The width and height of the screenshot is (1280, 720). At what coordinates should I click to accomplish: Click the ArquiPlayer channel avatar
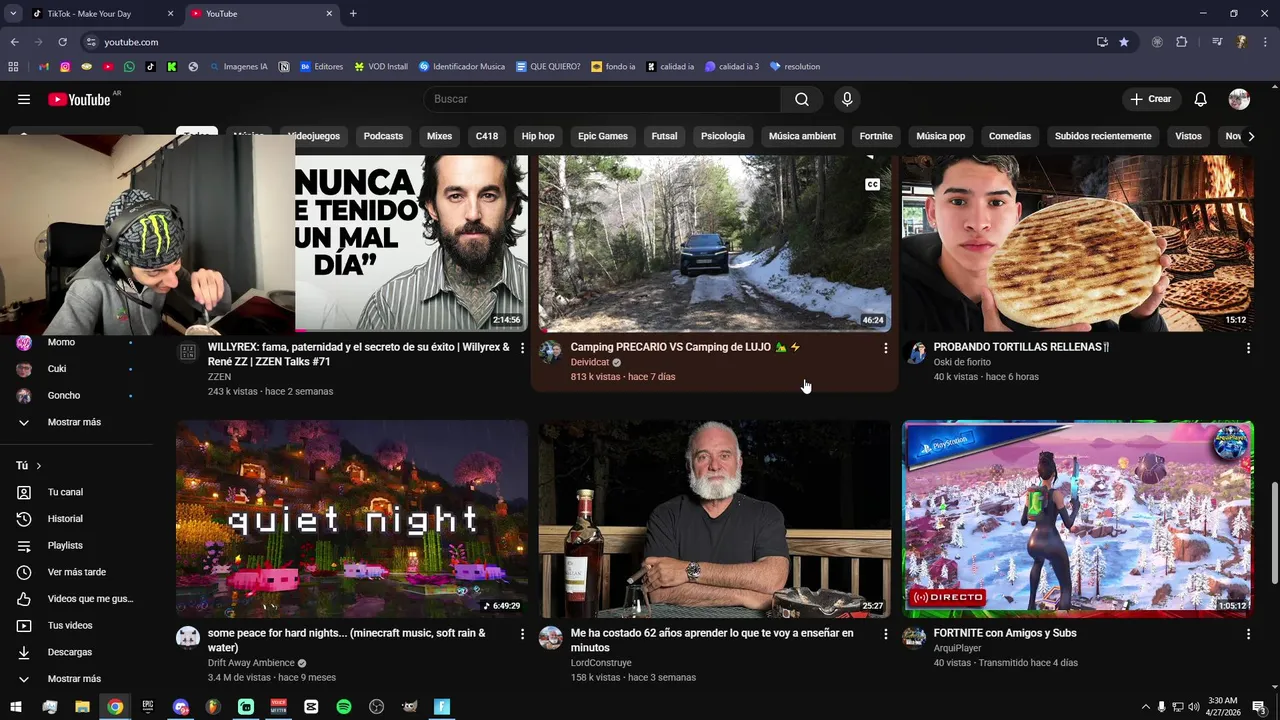(x=914, y=638)
